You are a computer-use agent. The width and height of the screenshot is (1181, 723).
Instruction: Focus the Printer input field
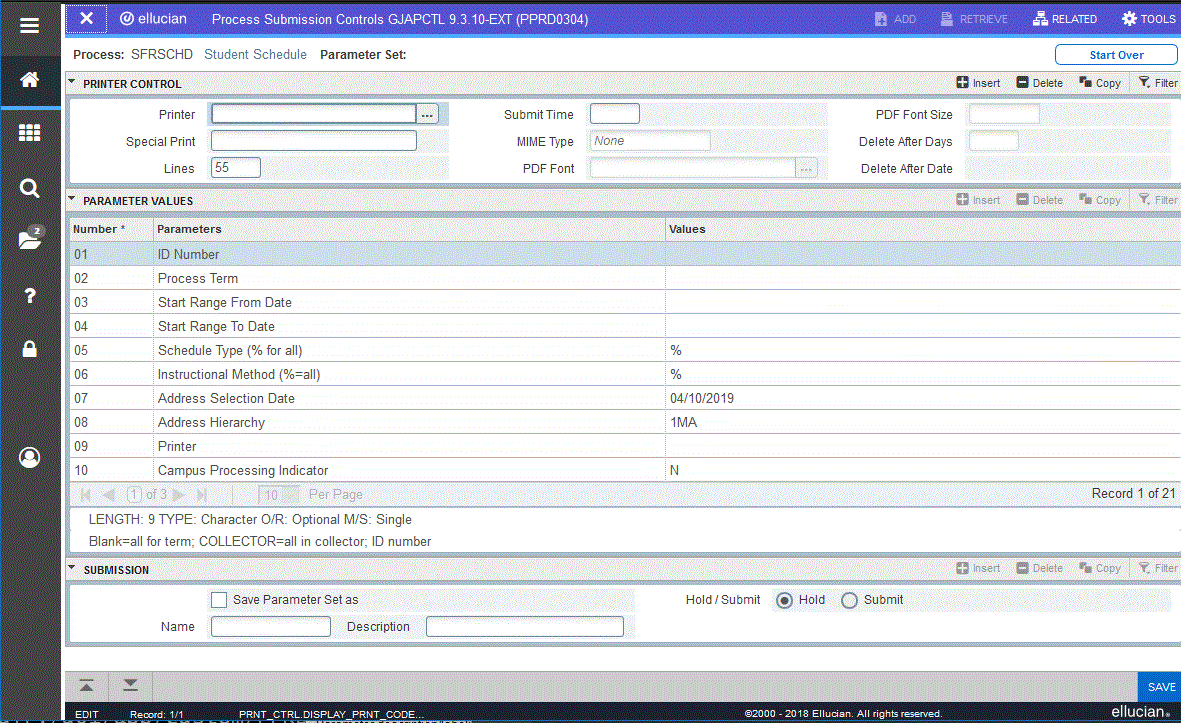[x=313, y=114]
